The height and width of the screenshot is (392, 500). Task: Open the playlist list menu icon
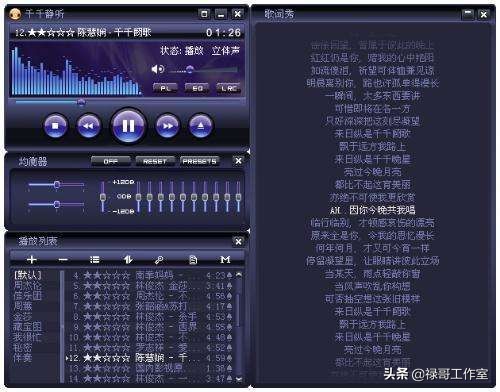(95, 259)
